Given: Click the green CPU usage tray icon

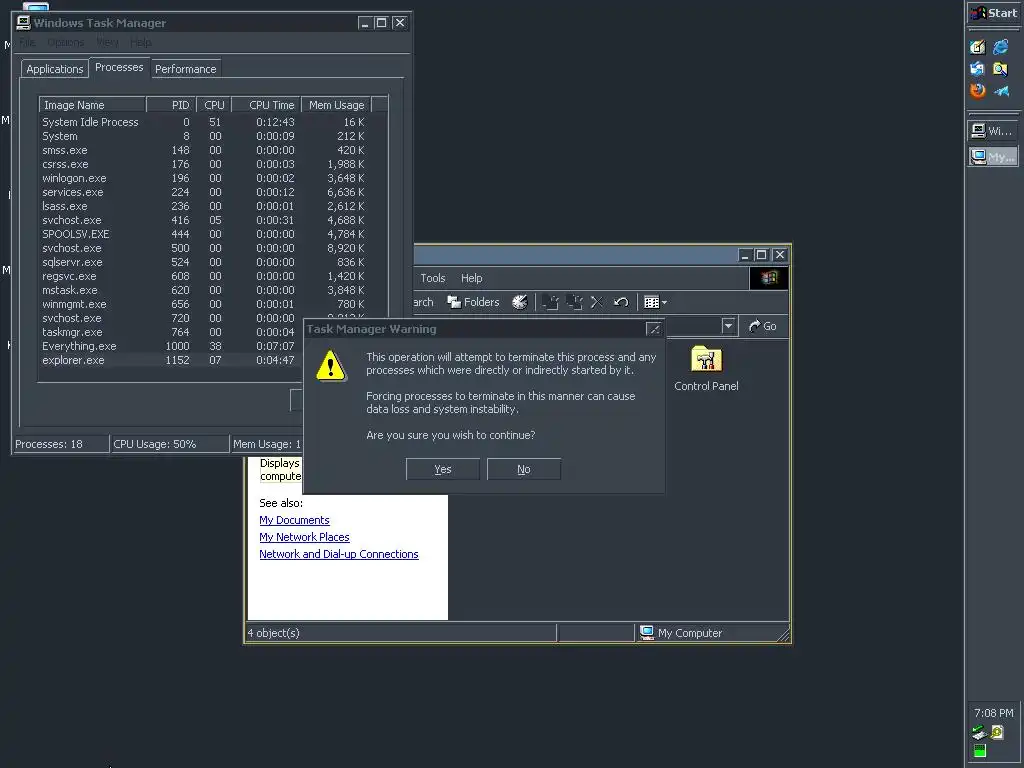Looking at the screenshot, I should point(980,751).
